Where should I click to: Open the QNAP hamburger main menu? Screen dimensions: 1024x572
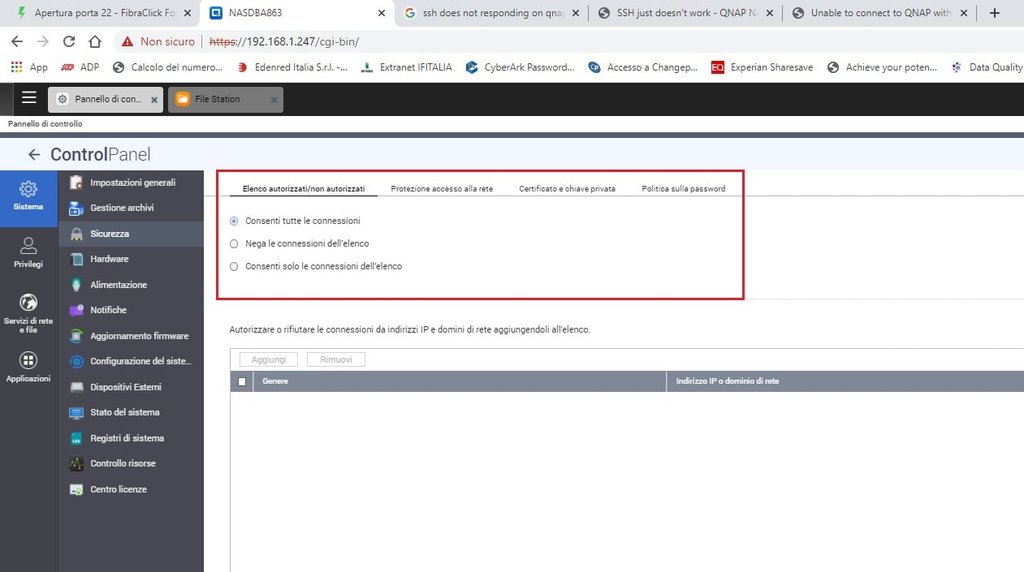pyautogui.click(x=29, y=98)
